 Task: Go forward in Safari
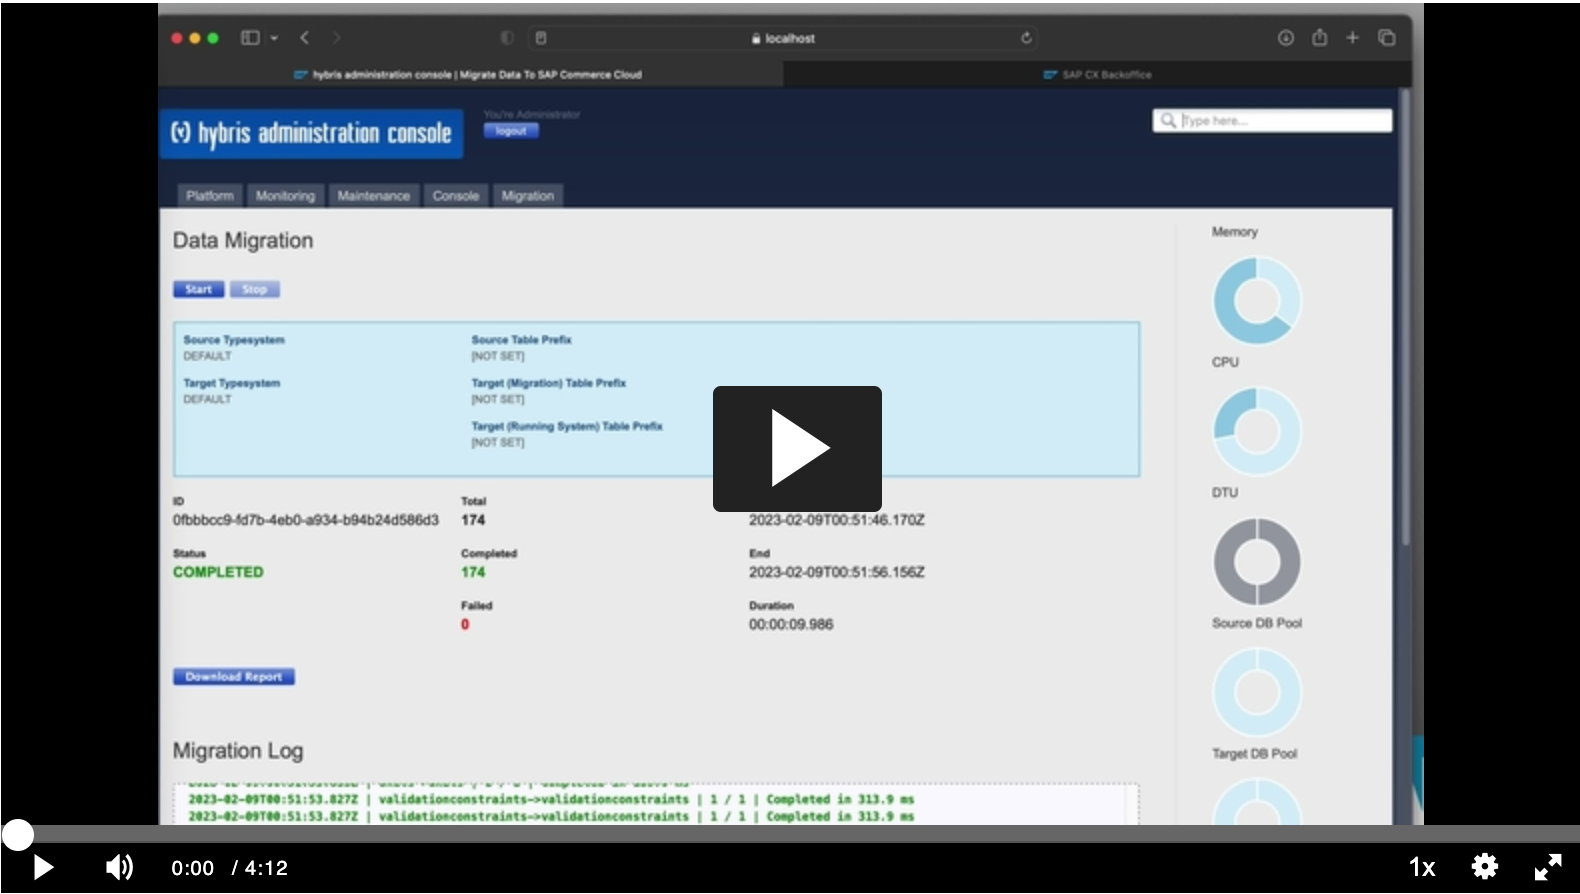[337, 38]
